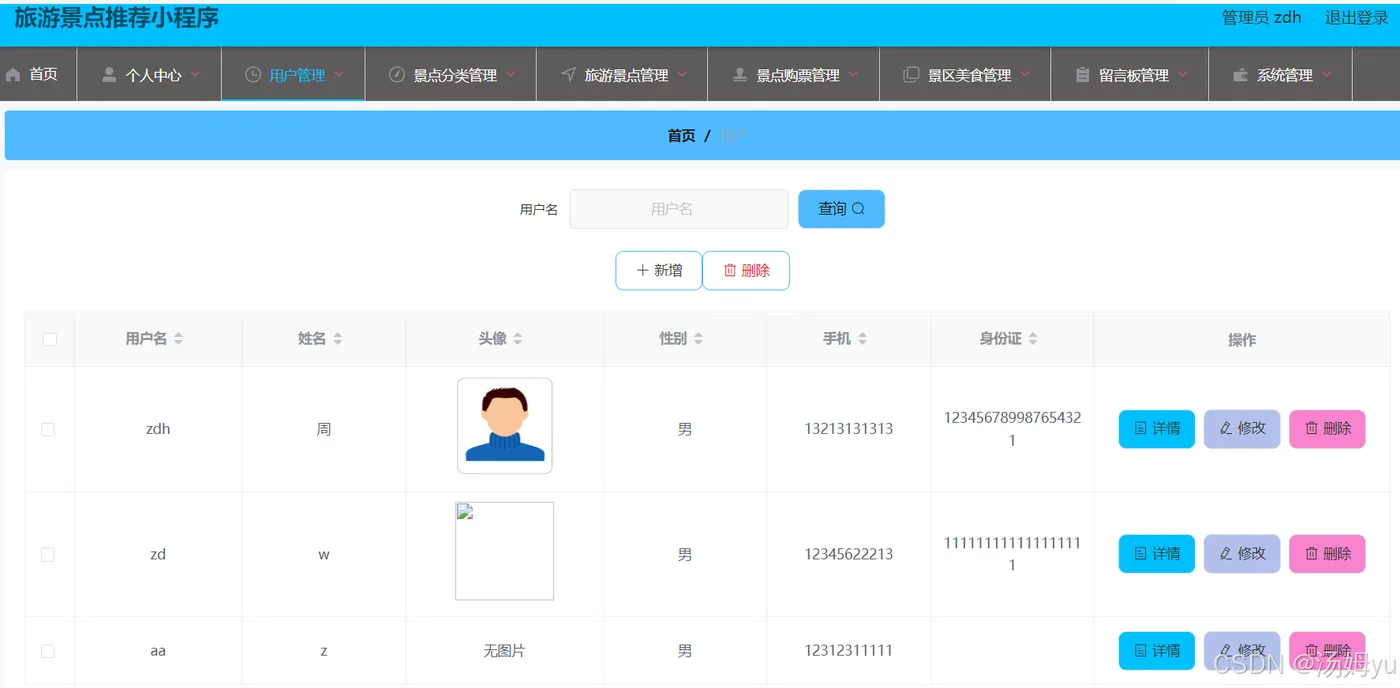Expand the 景点分类管理 dropdown arrow
Image resolution: width=1400 pixels, height=688 pixels.
click(510, 74)
